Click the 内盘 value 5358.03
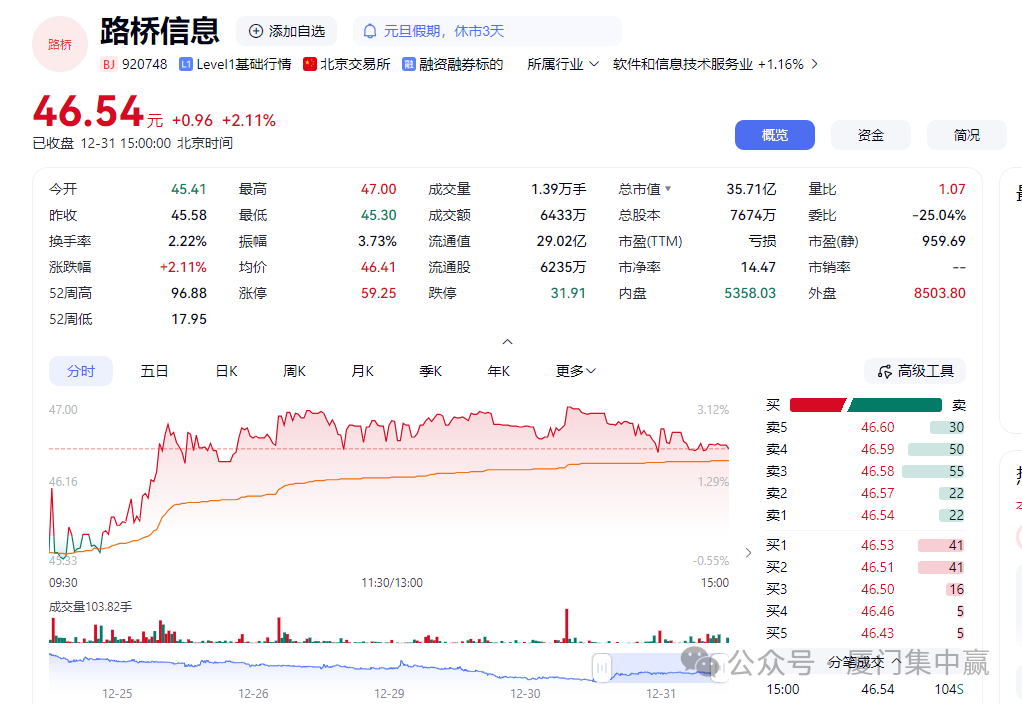 click(x=750, y=293)
